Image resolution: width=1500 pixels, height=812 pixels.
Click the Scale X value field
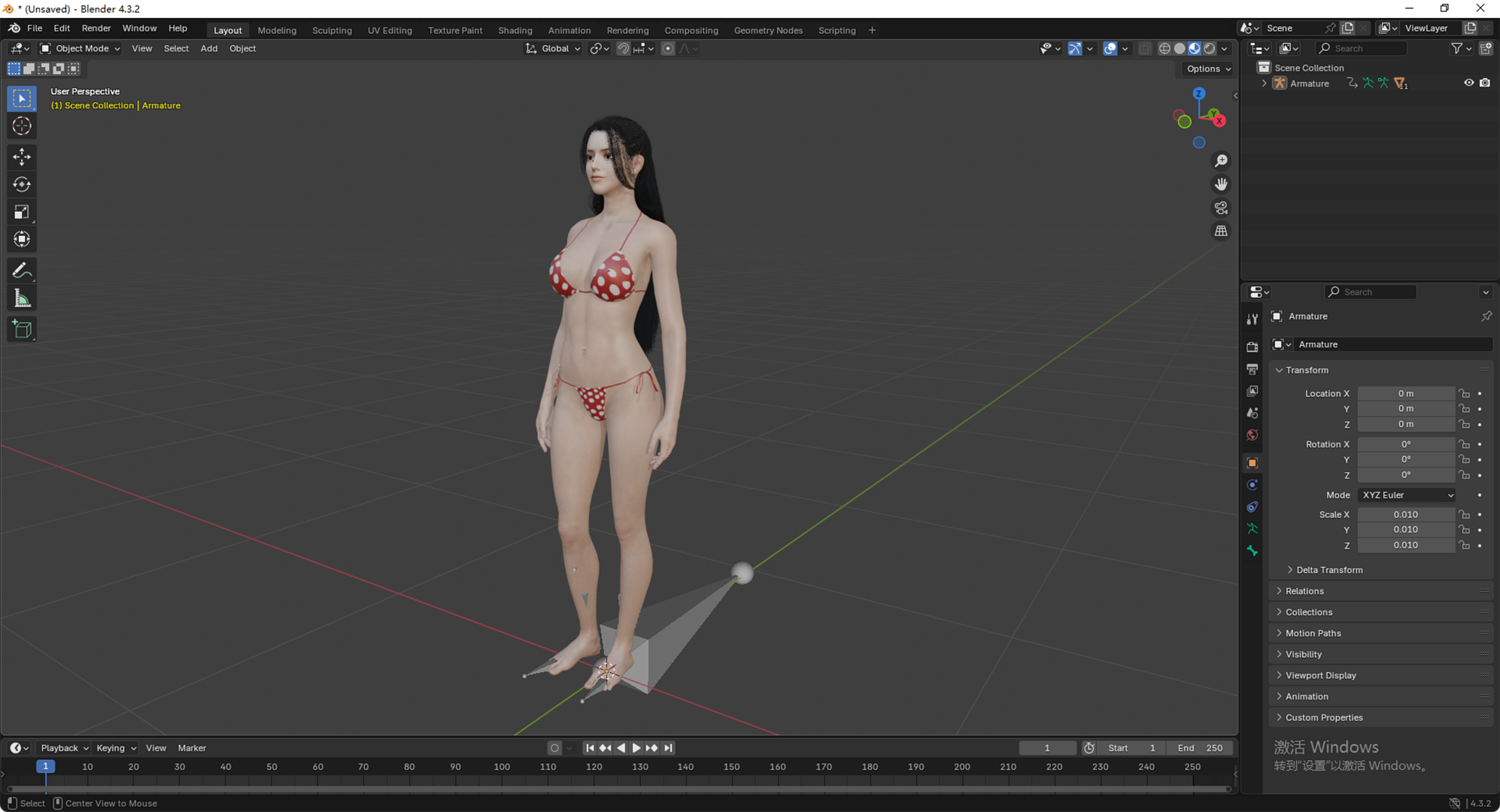click(1406, 515)
